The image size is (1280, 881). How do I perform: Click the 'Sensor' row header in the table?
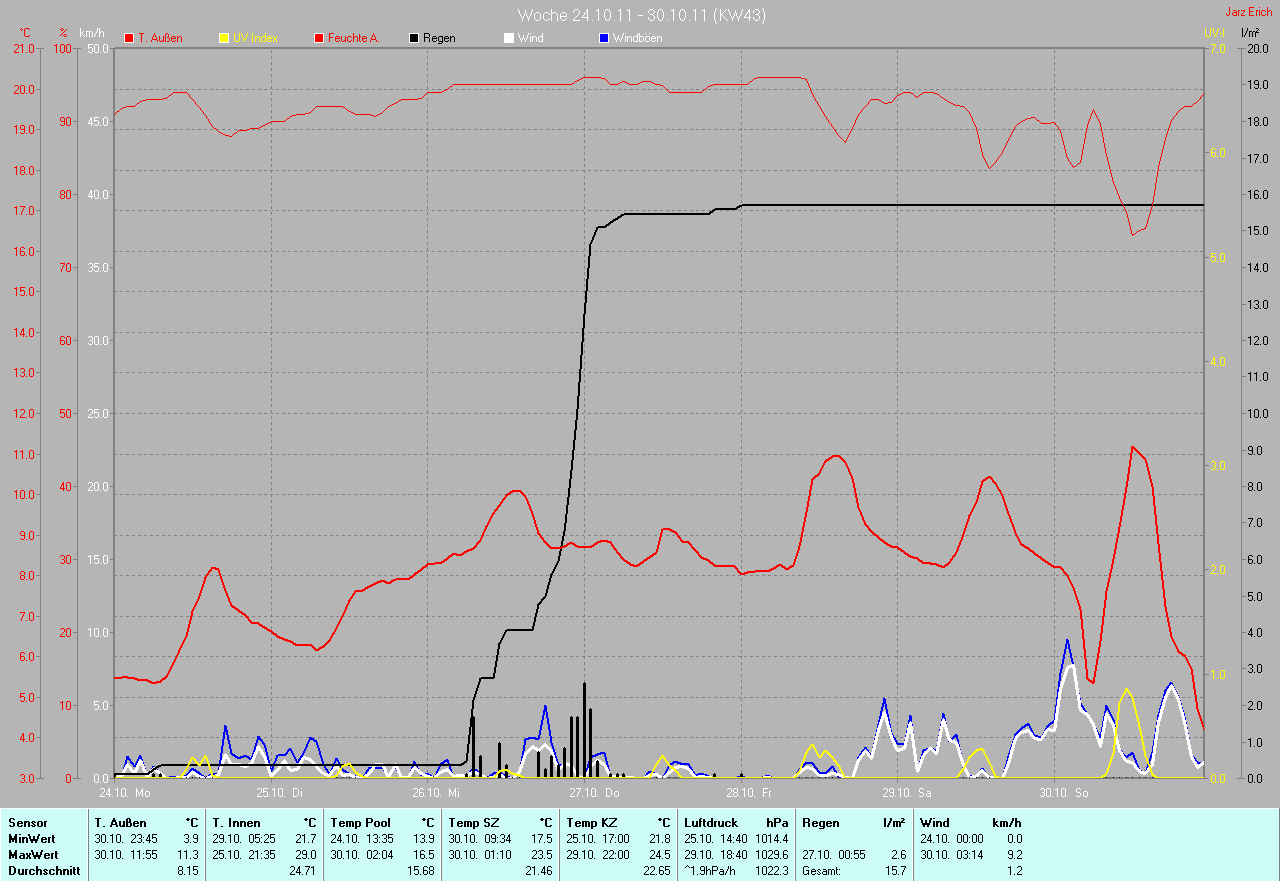pyautogui.click(x=27, y=822)
